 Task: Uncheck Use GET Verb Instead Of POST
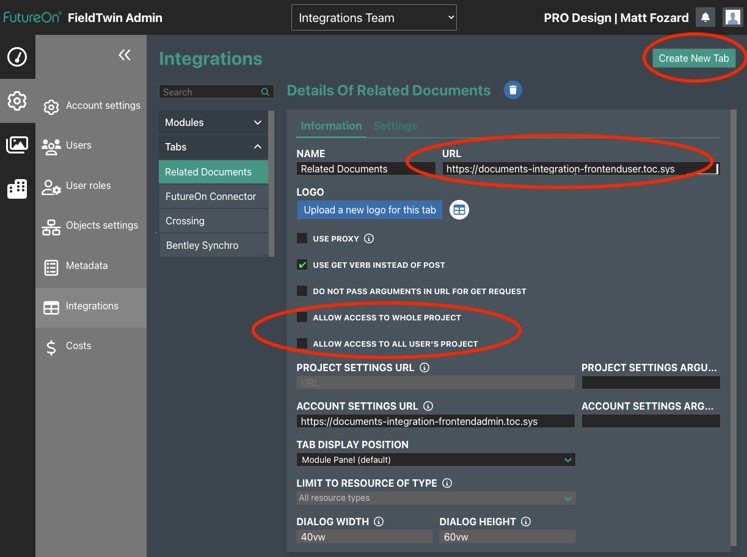302,264
